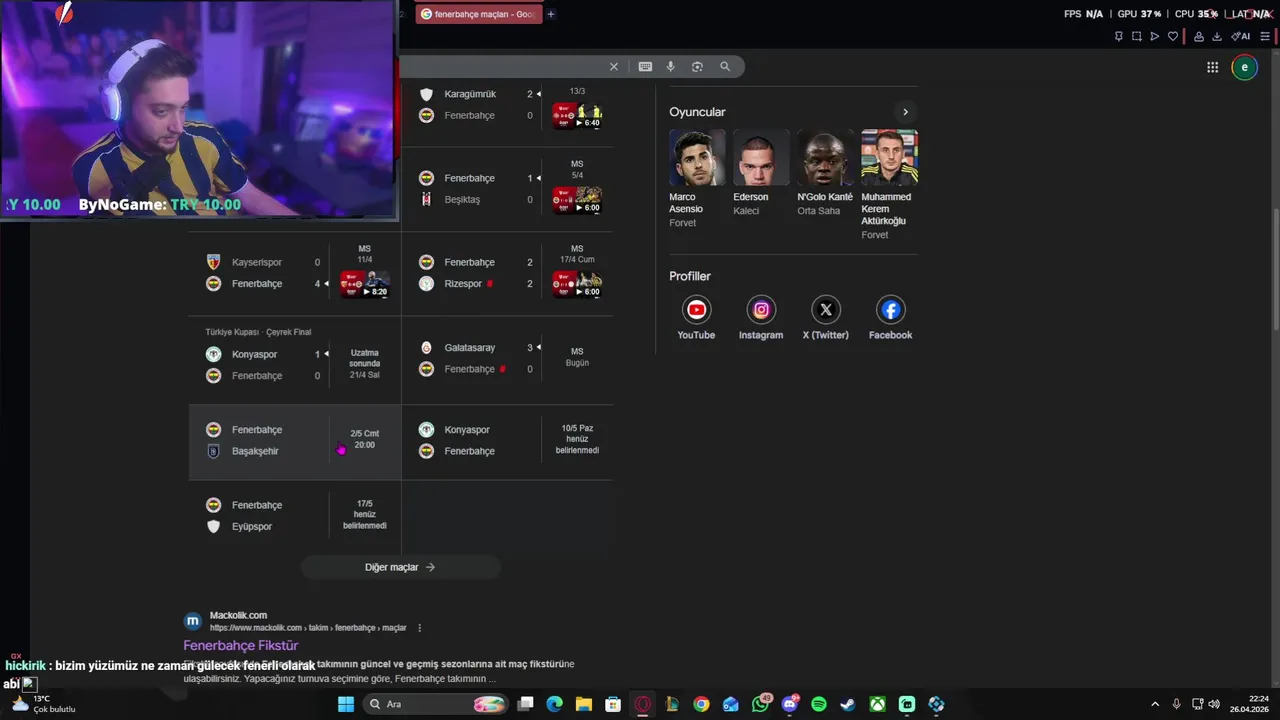Open WhatsApp from the taskbar
Screen dimensions: 1280x720
tap(761, 704)
